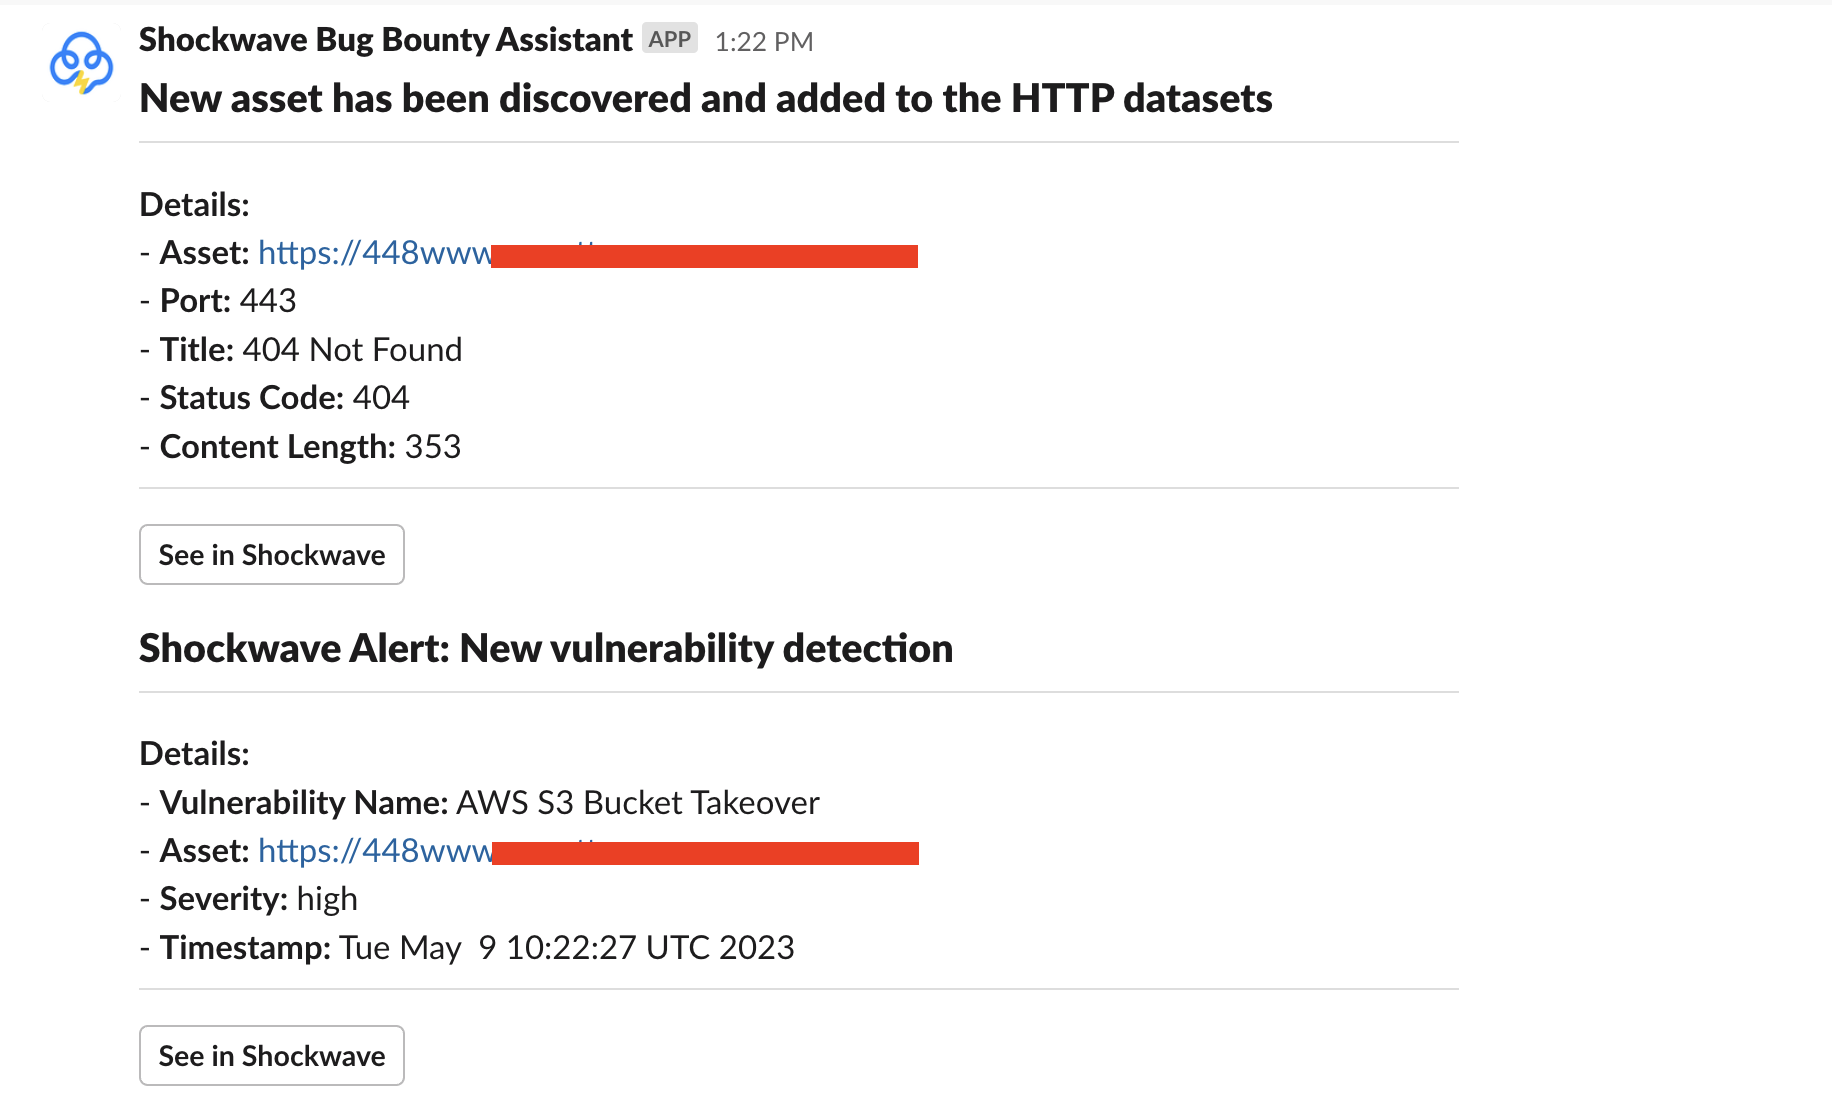
Task: Click the Details label above the Port line
Action: (194, 205)
